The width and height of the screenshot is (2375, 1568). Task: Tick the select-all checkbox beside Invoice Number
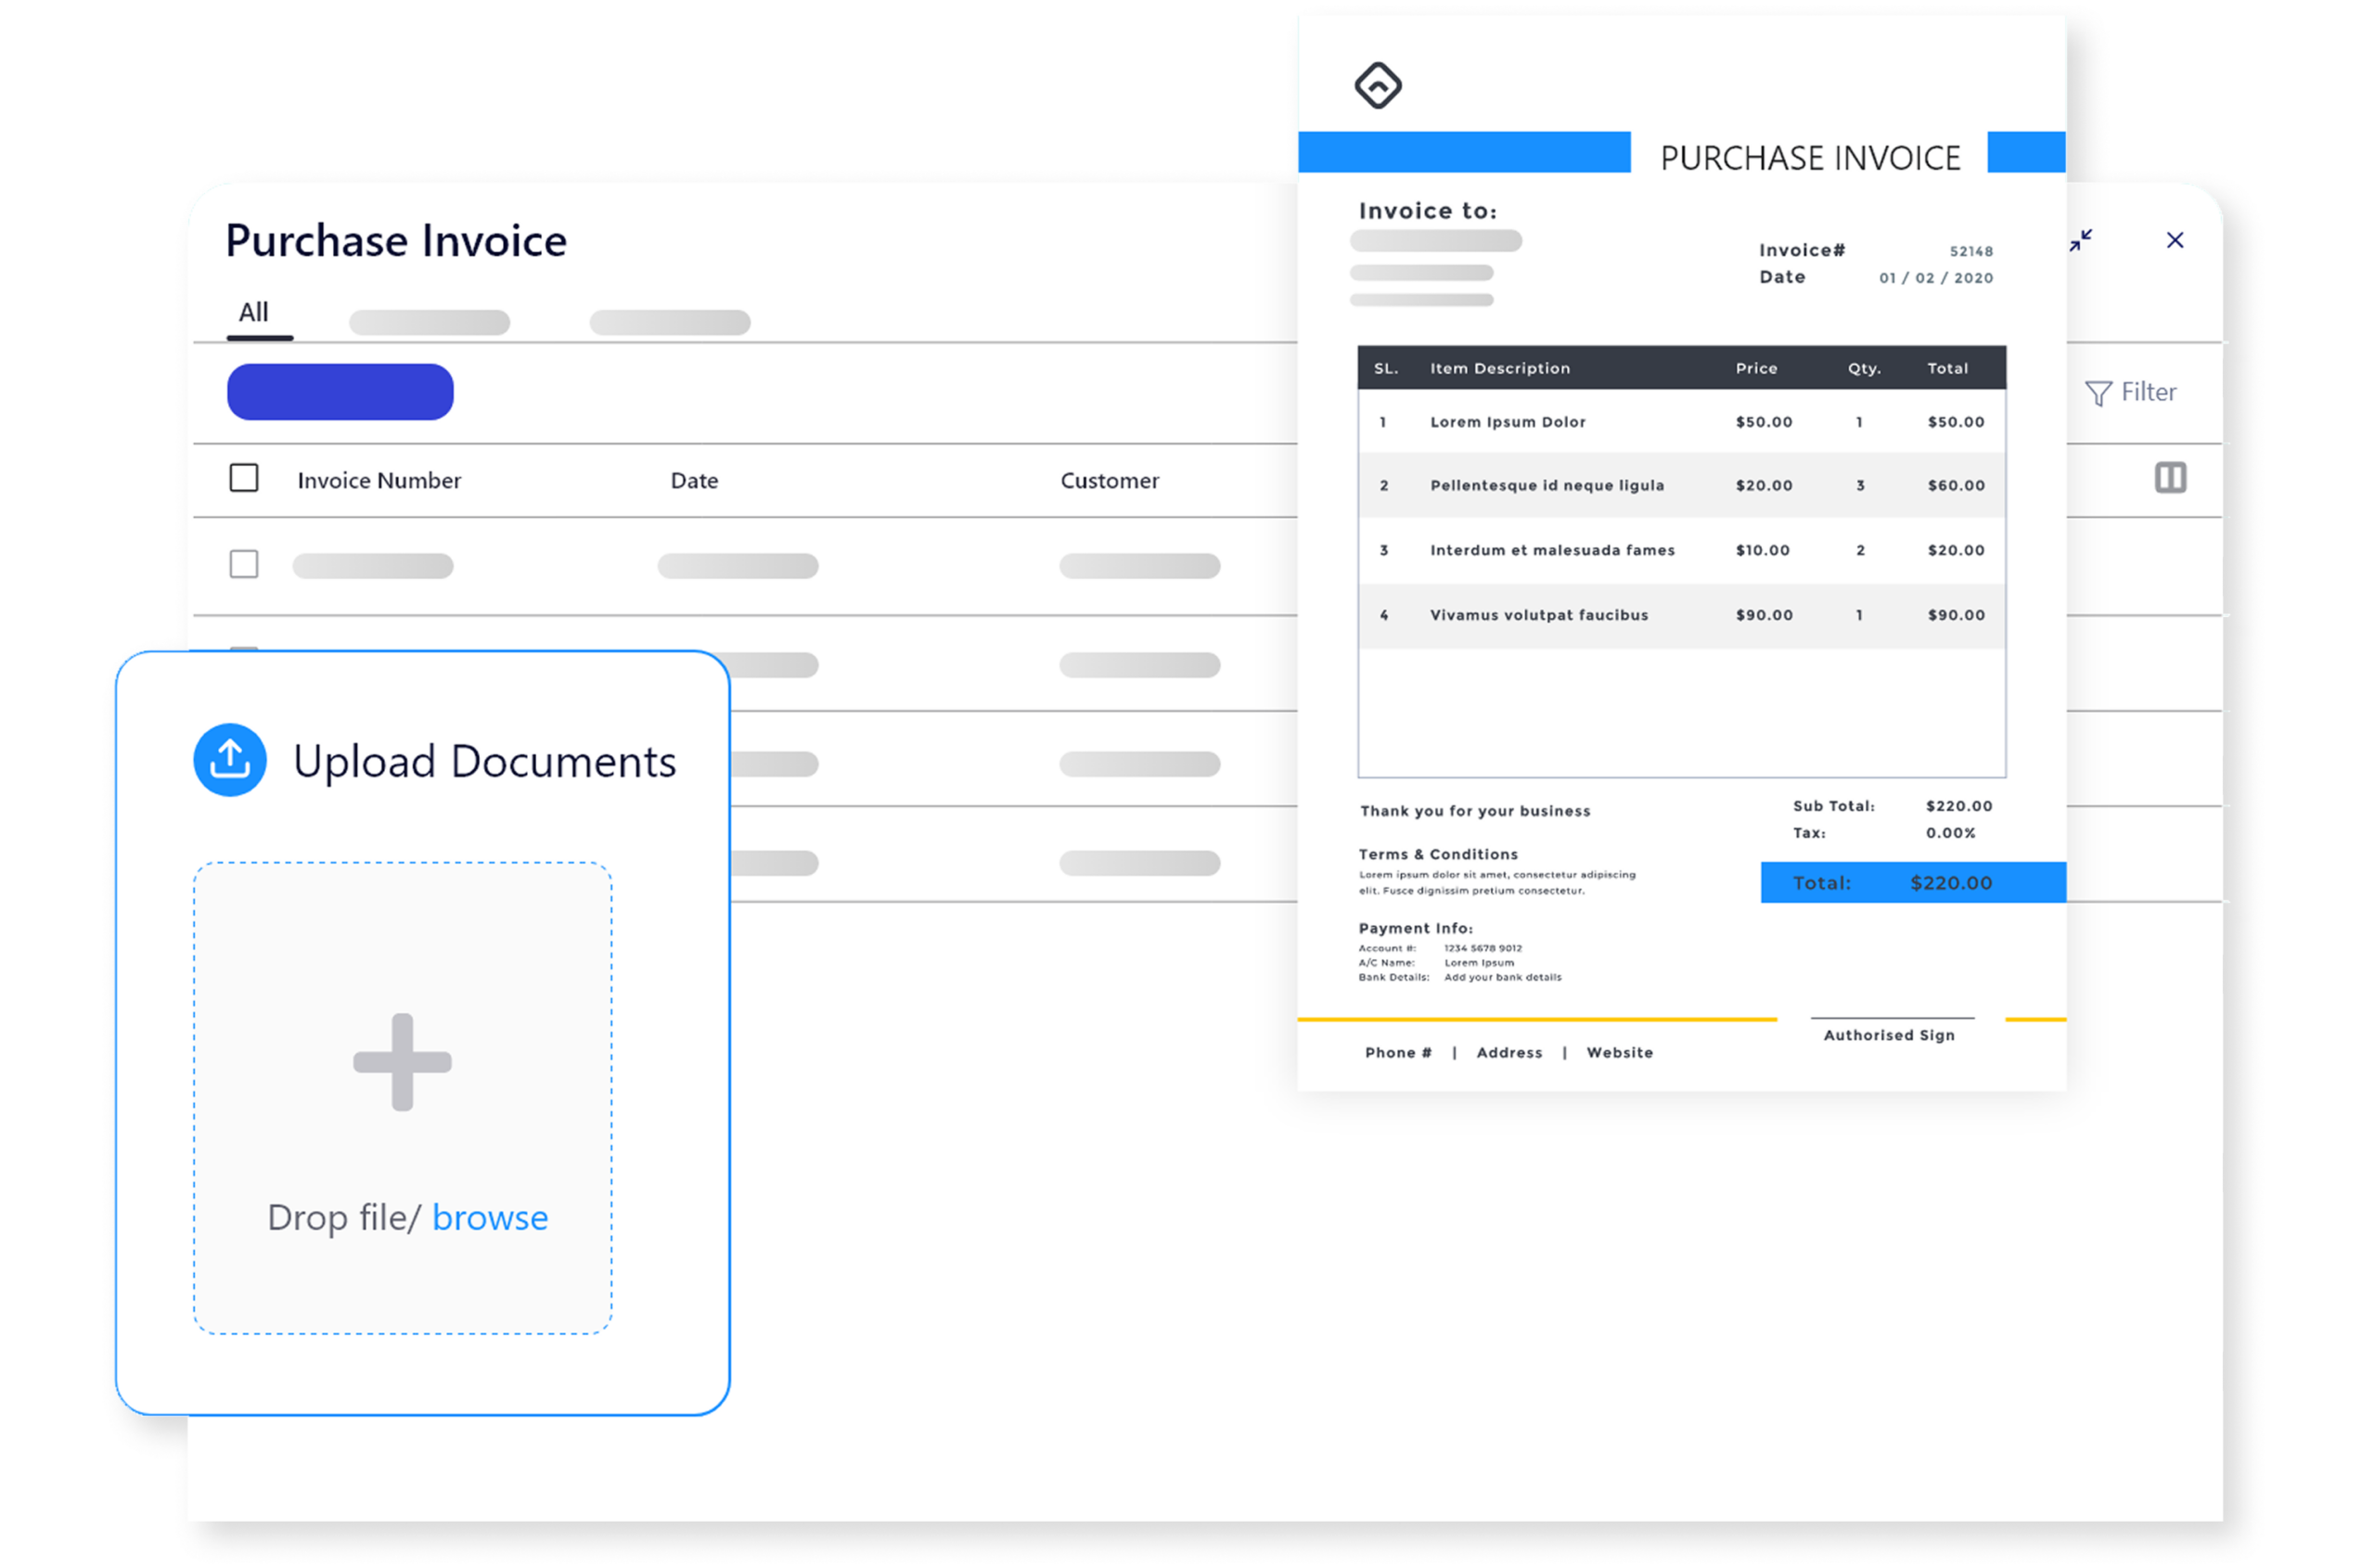(244, 478)
